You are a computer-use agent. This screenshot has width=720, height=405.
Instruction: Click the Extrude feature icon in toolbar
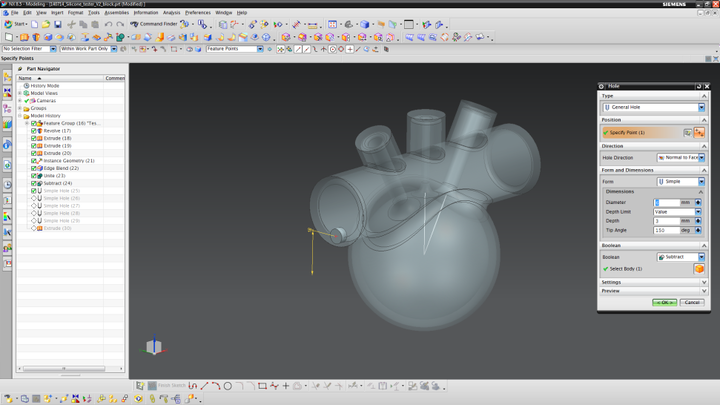24,37
